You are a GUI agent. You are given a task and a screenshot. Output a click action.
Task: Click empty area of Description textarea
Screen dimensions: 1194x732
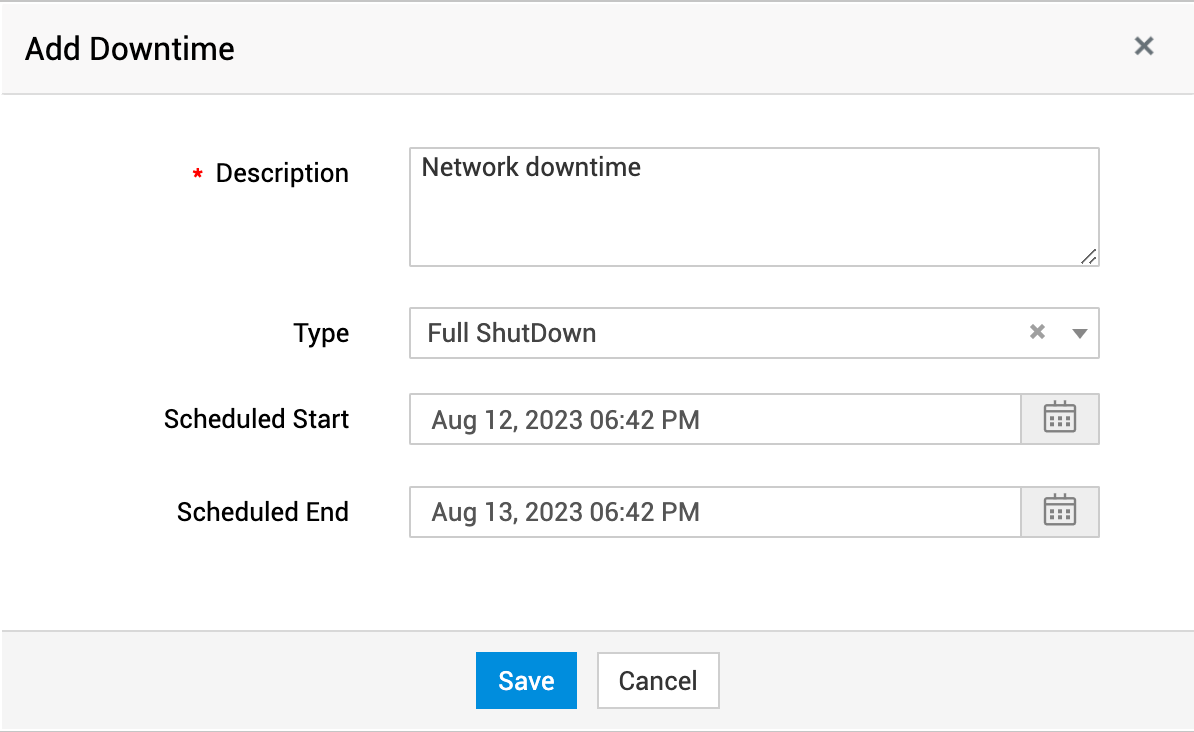[750, 225]
